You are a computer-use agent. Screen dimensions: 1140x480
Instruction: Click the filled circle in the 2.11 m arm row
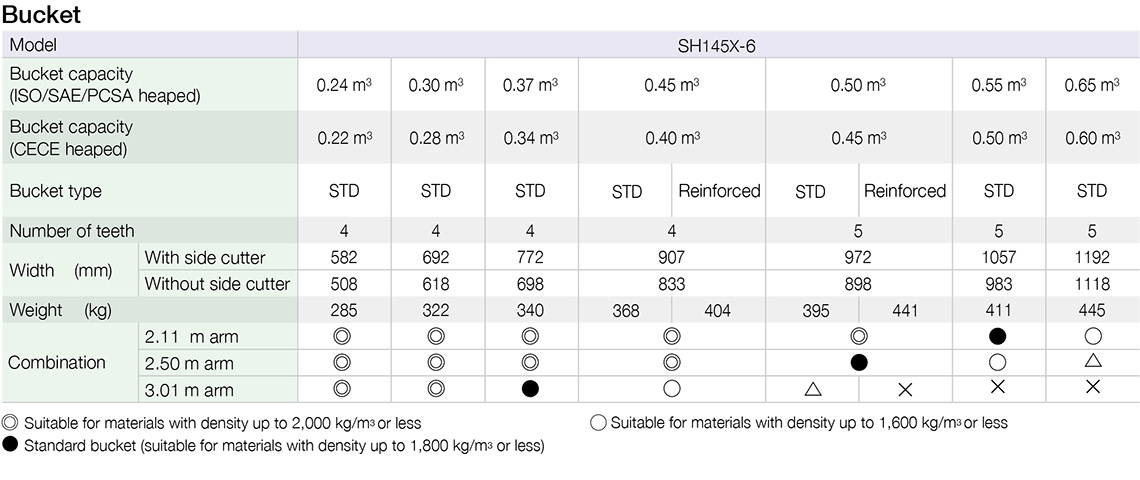click(x=998, y=337)
